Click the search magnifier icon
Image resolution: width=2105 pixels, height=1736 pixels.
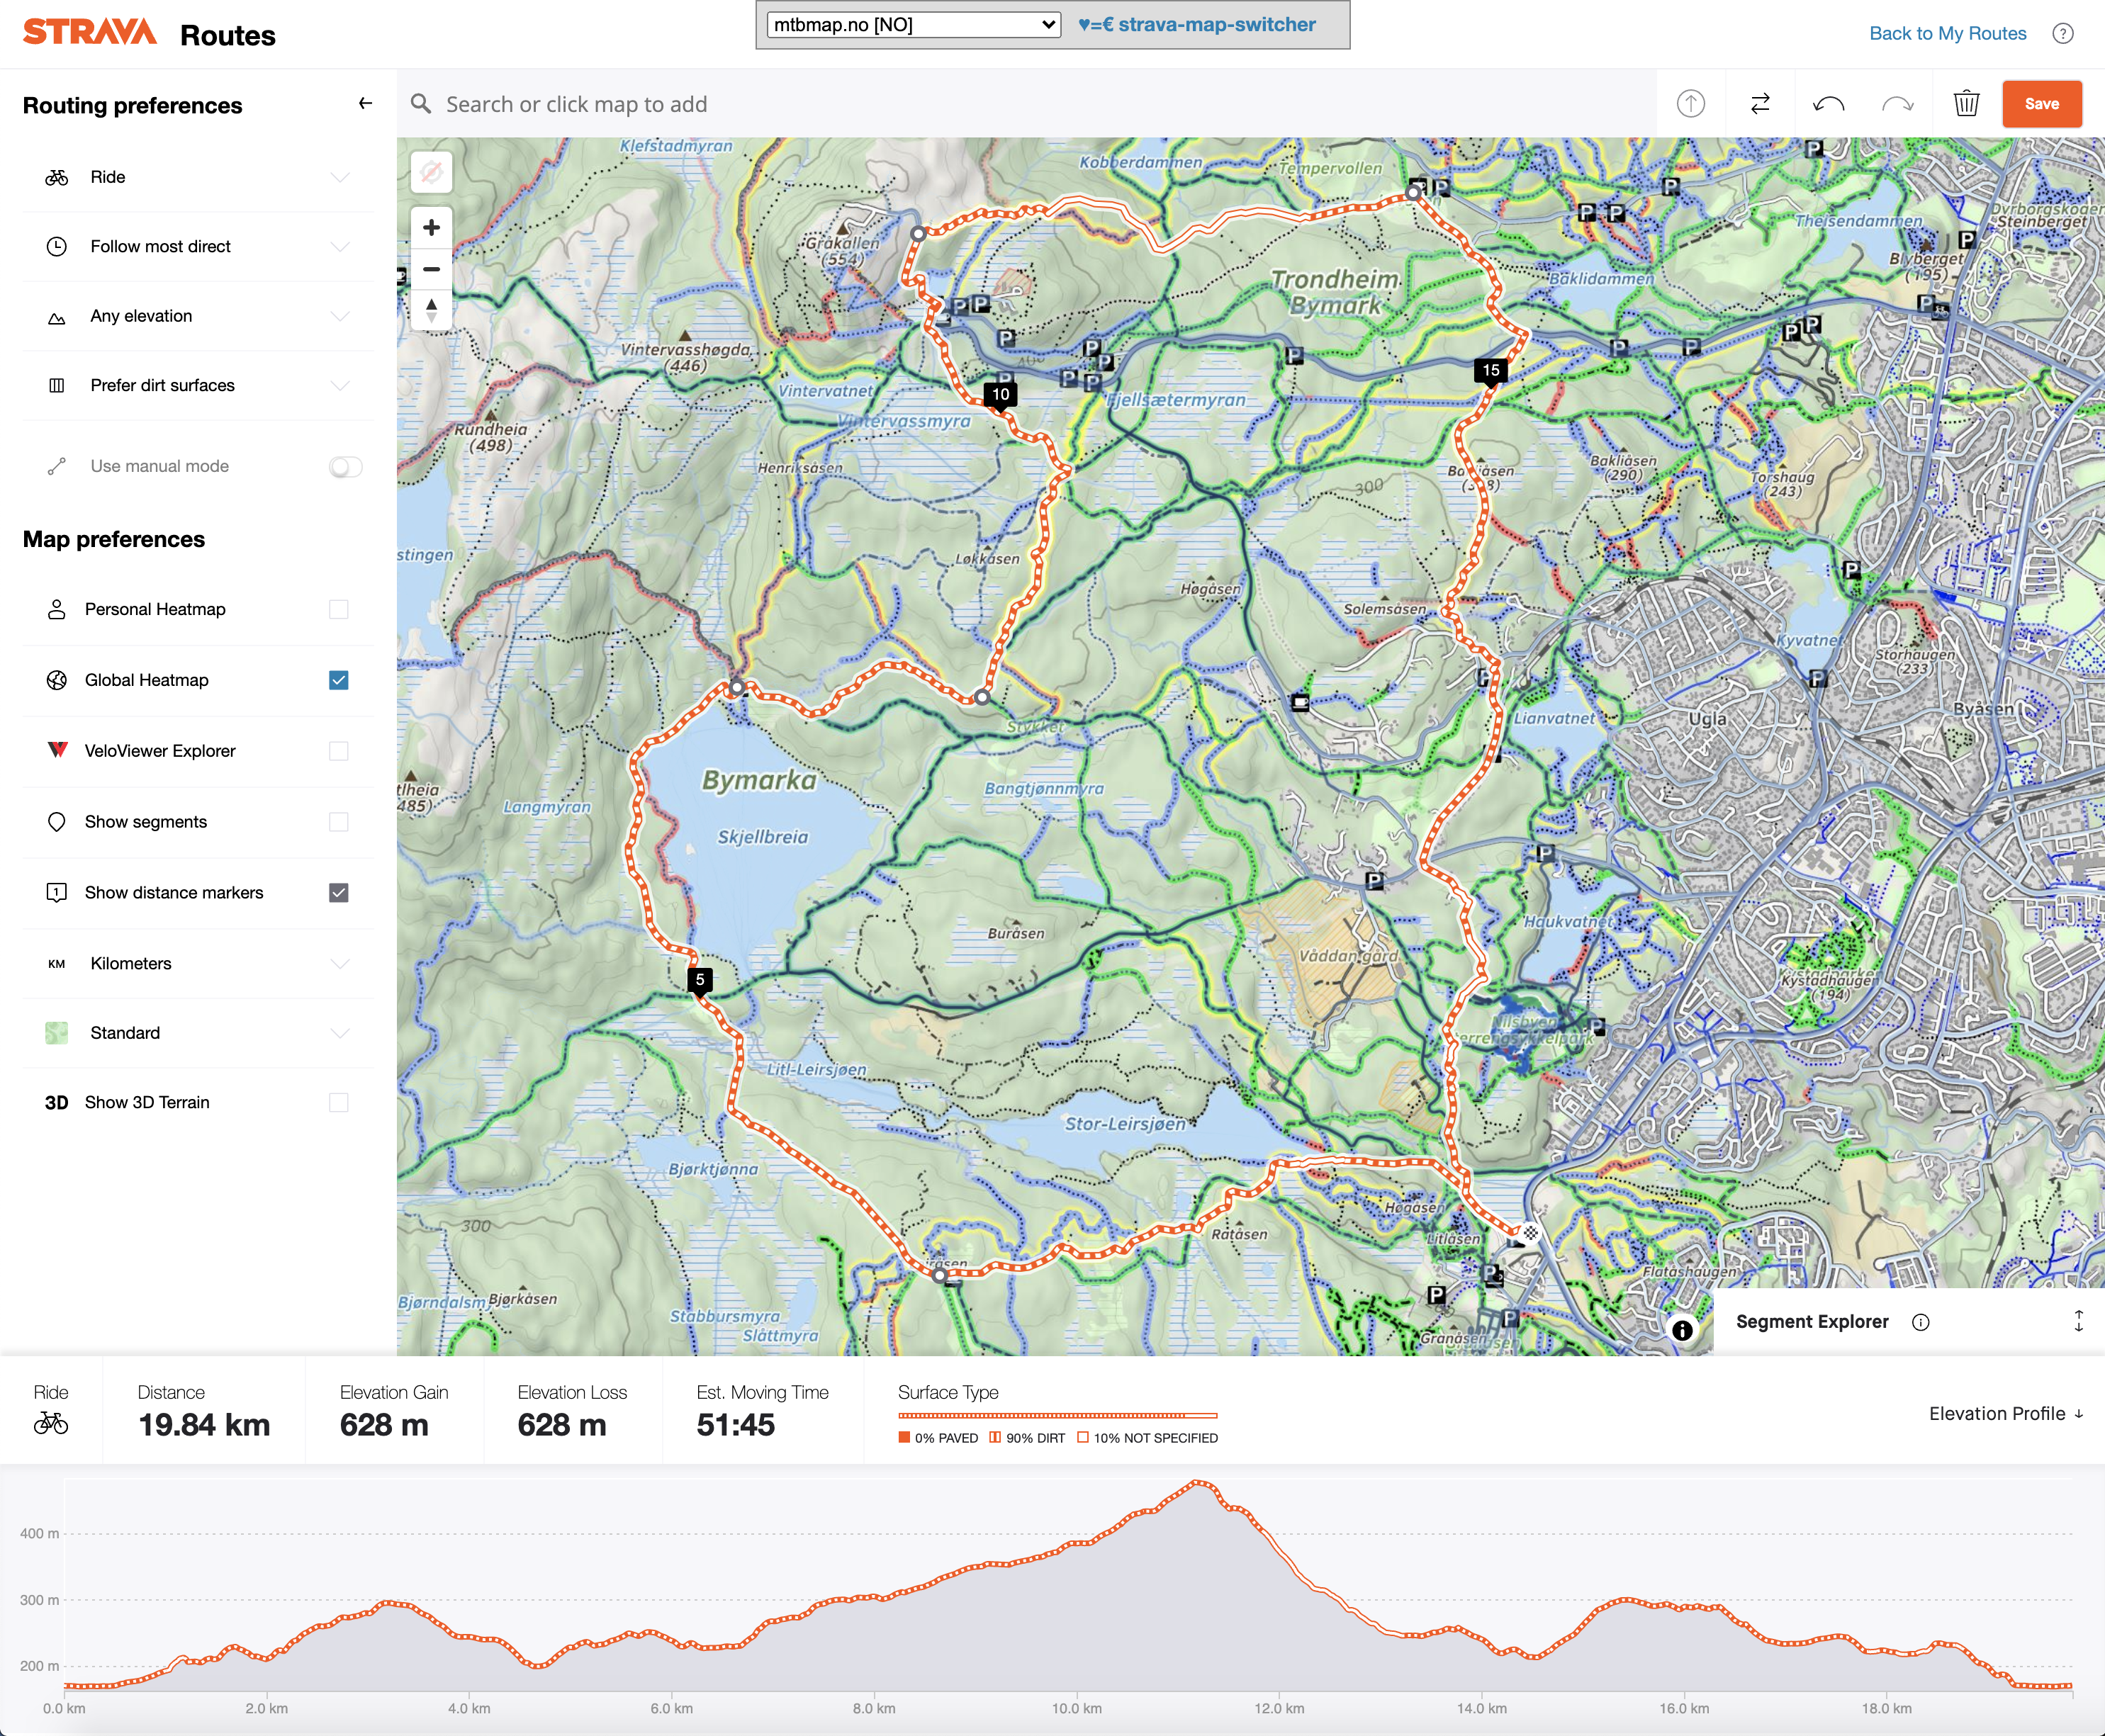coord(421,104)
